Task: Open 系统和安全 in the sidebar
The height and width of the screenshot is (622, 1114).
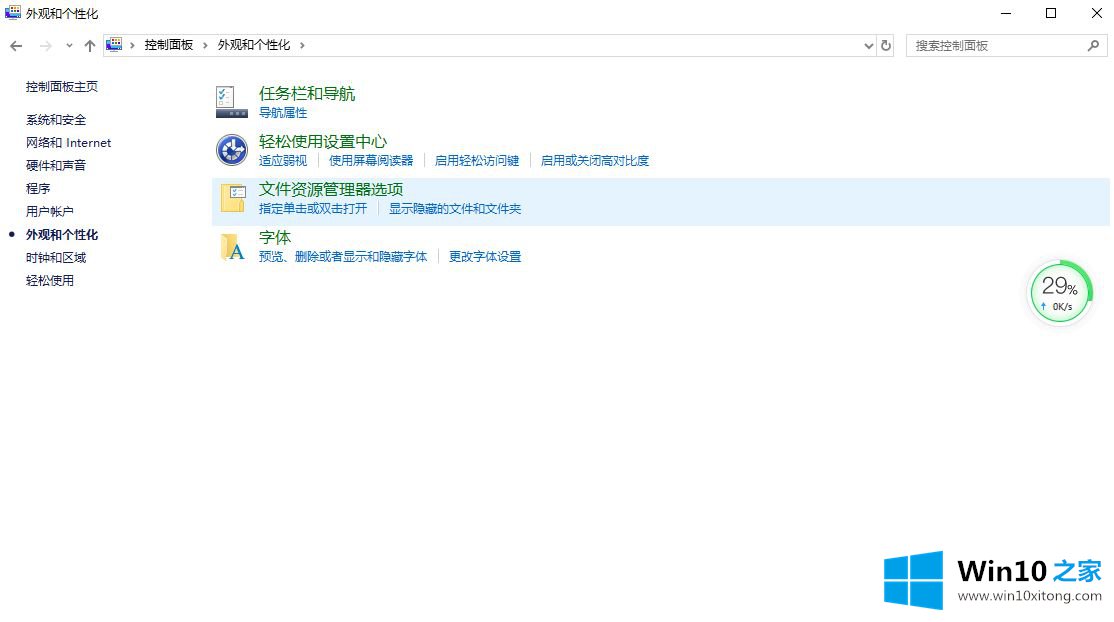Action: point(56,120)
